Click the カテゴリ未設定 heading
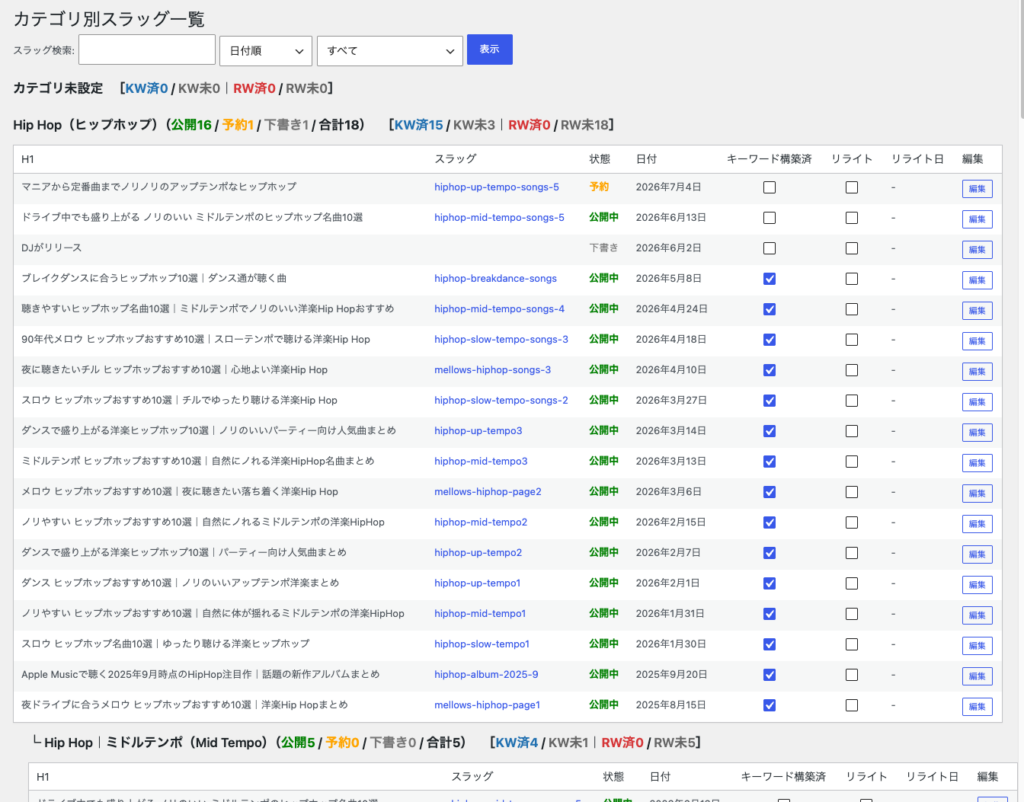This screenshot has width=1024, height=802. point(58,88)
